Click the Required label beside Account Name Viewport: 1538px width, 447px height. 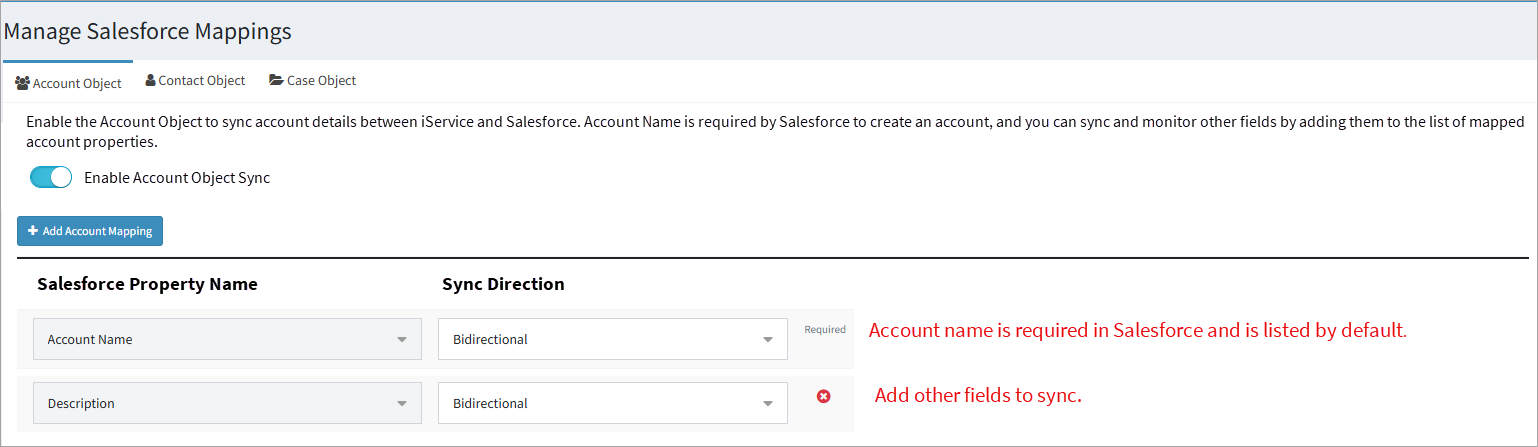point(825,329)
